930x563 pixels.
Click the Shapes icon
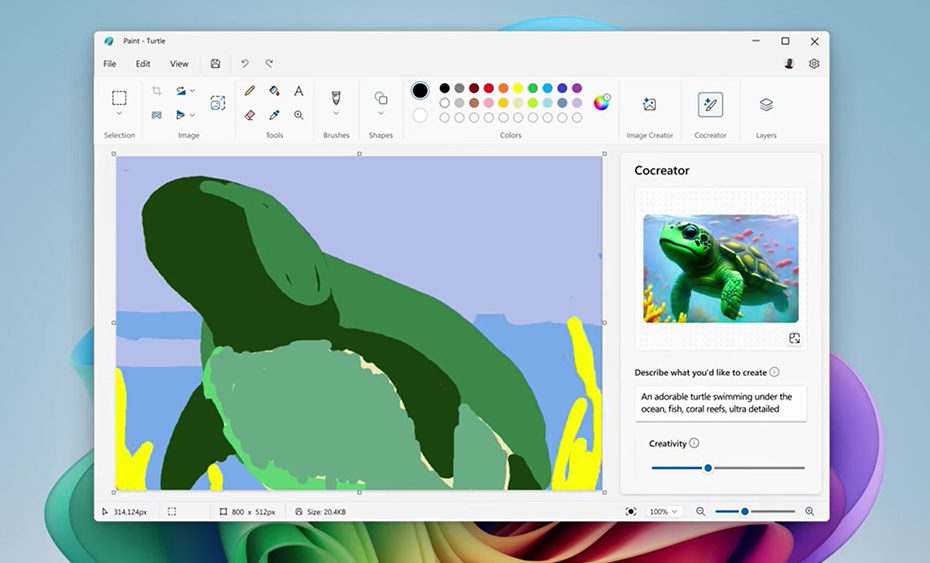click(x=381, y=97)
